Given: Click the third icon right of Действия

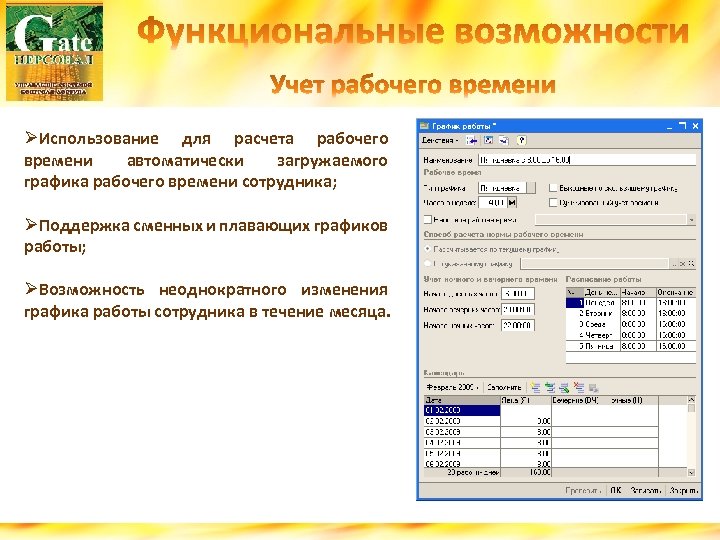Looking at the screenshot, I should [504, 141].
